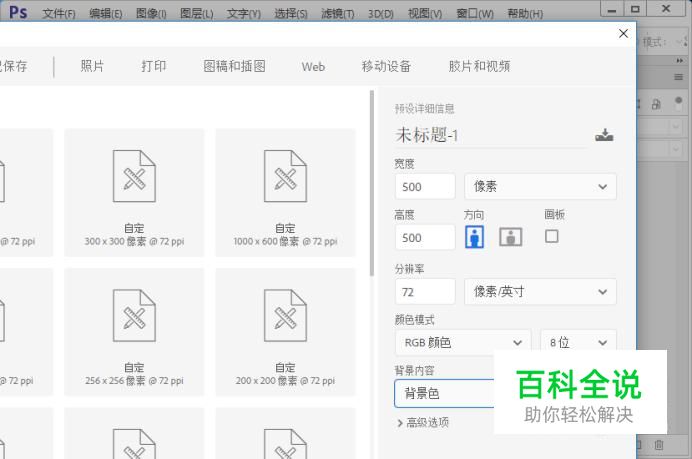Click the delete trash icon in Photoshop panel
692x459 pixels.
(659, 445)
